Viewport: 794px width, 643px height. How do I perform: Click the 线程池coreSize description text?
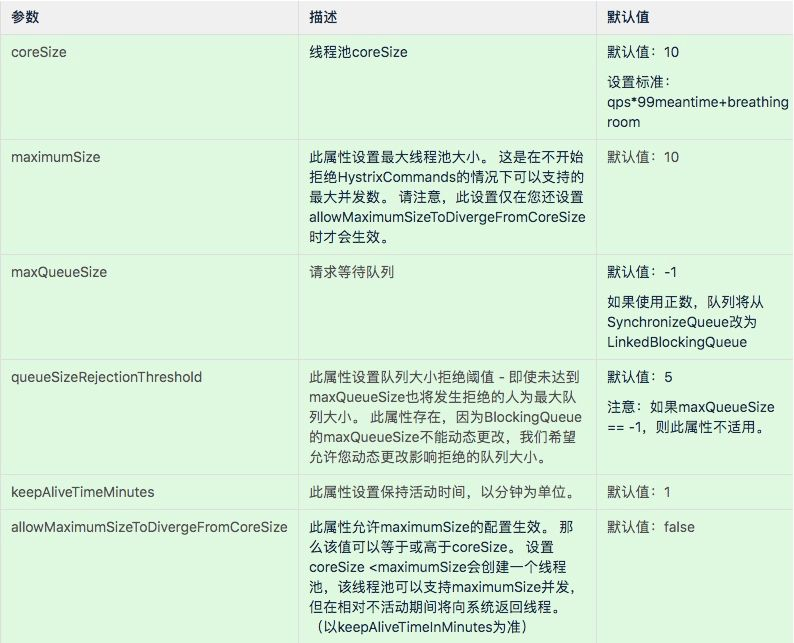point(358,52)
